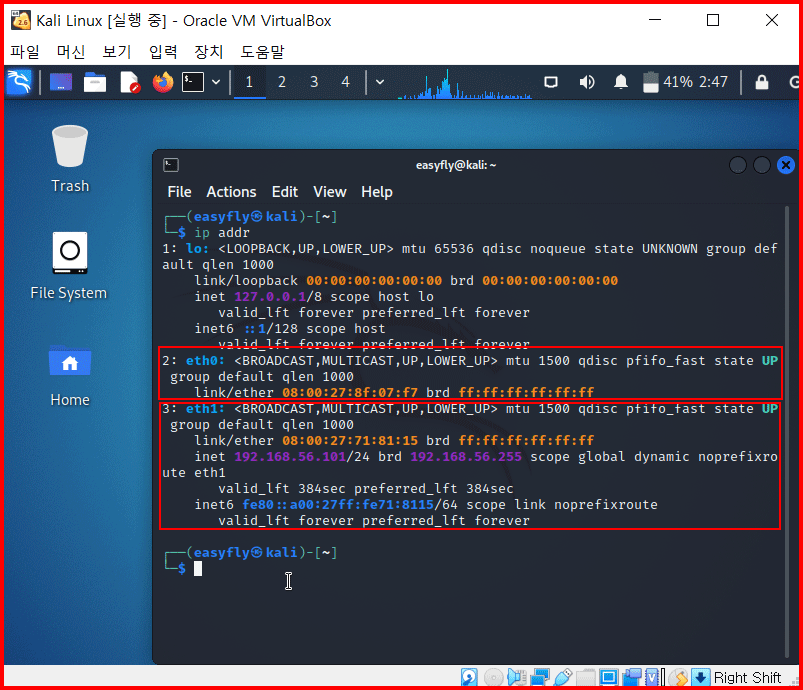
Task: Open the notifications bell icon
Action: pyautogui.click(x=621, y=82)
